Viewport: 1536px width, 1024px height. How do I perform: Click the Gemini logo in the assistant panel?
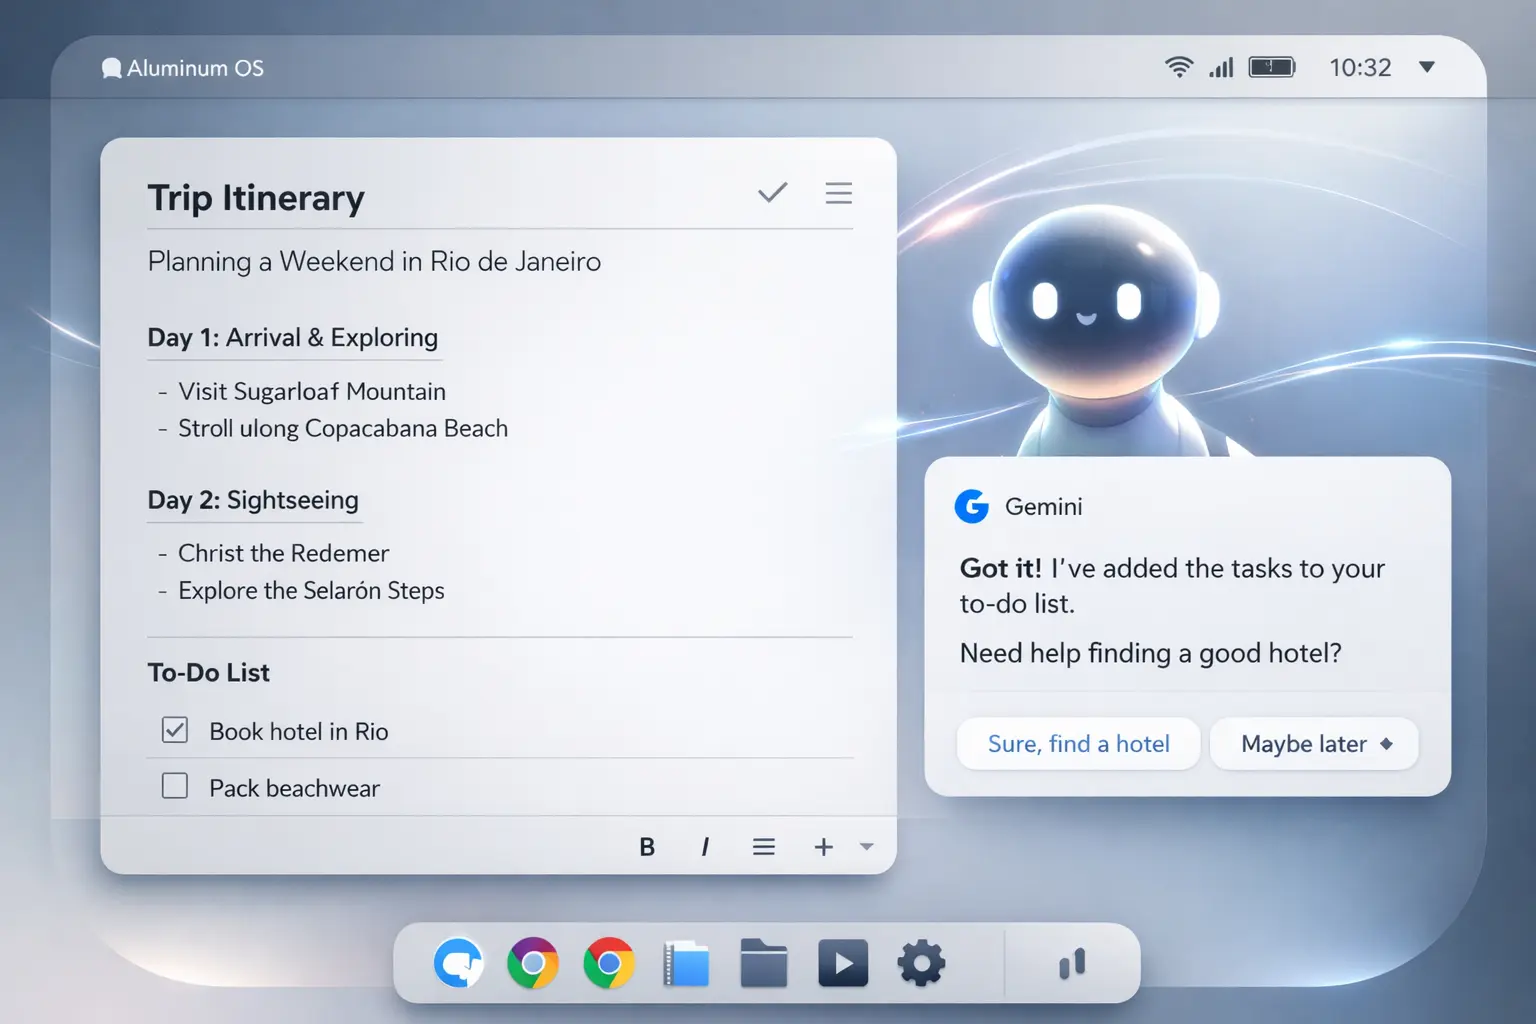[x=971, y=506]
